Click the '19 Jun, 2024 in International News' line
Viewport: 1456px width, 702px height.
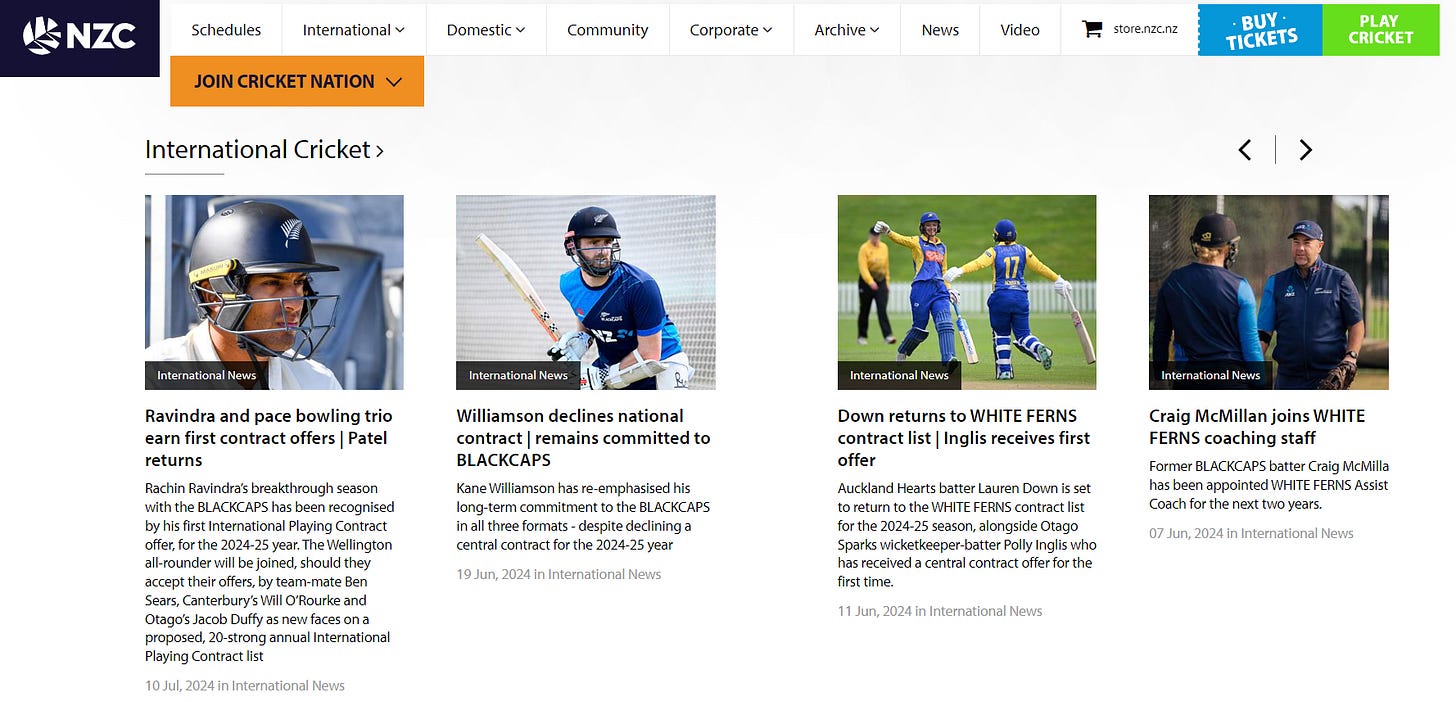tap(559, 574)
